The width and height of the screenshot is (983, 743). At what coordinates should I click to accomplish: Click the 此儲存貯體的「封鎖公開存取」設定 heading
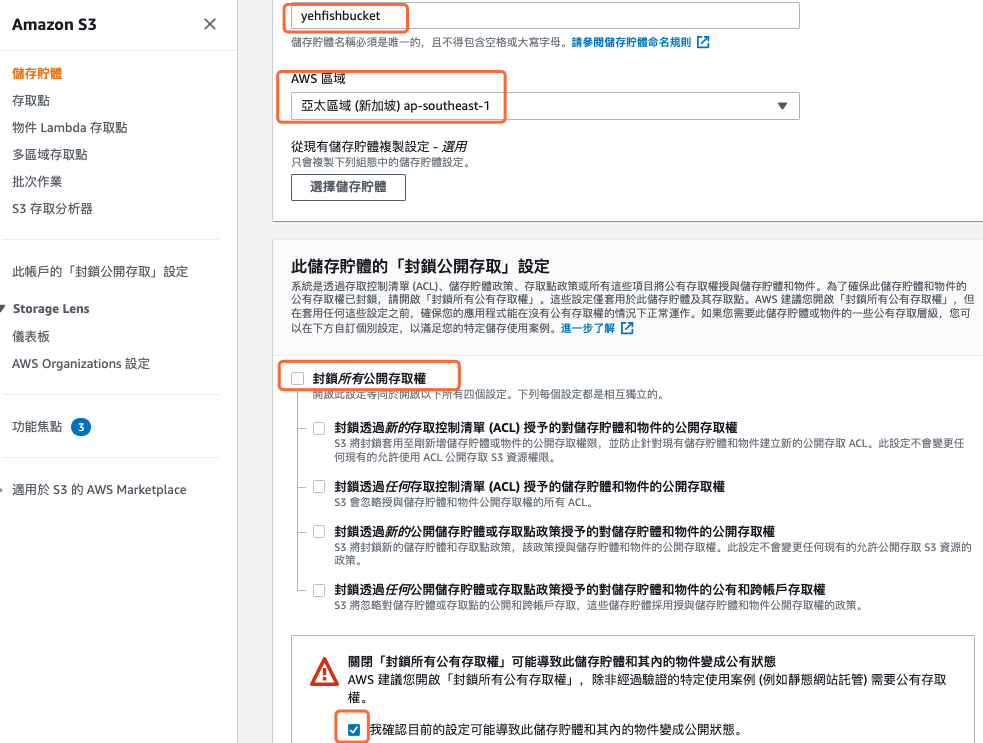420,266
